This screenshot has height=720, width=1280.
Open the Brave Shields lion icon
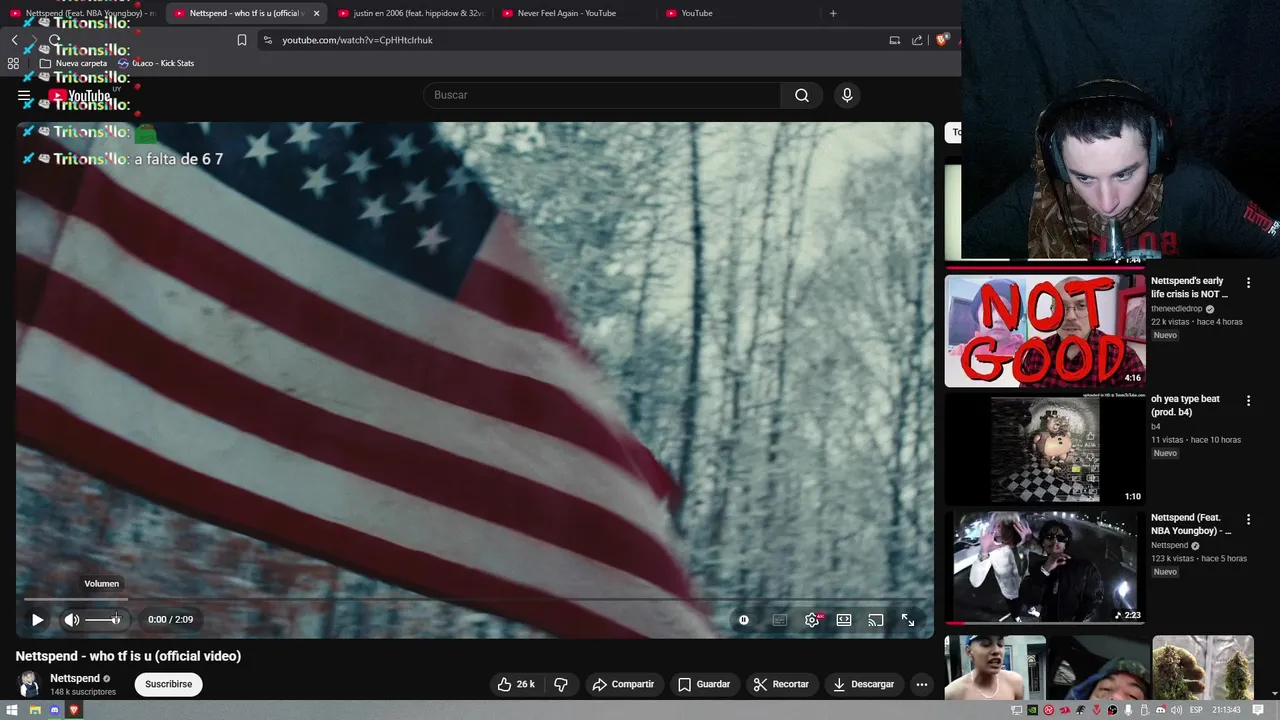click(942, 40)
